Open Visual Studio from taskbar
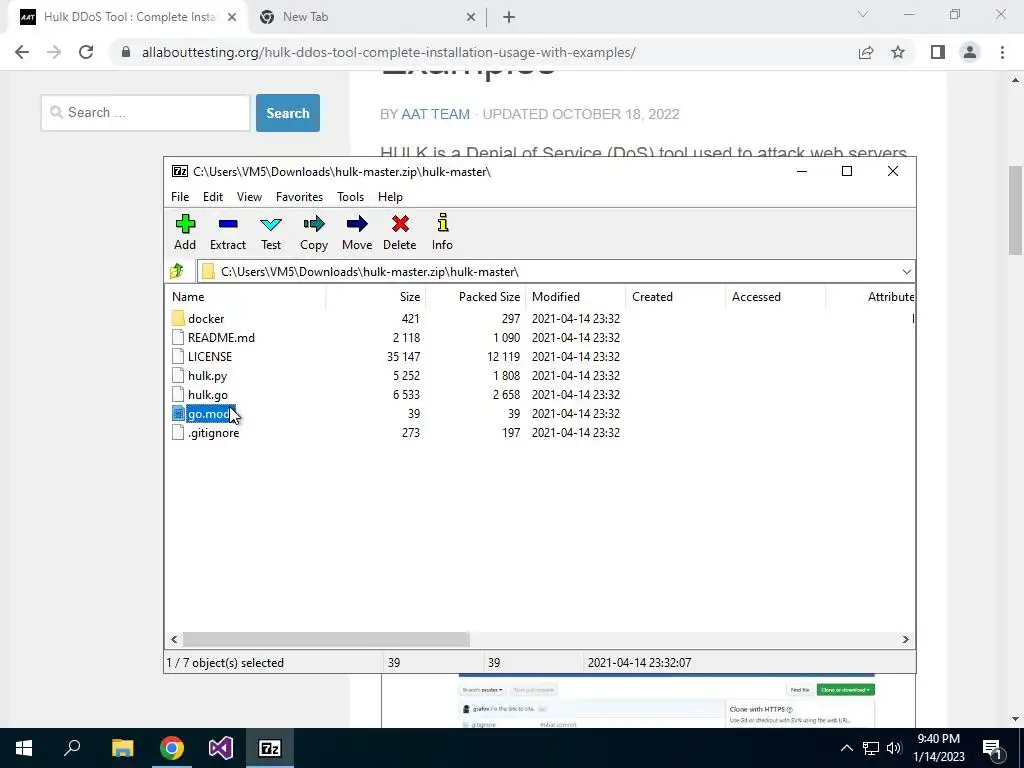This screenshot has height=768, width=1024. (221, 748)
